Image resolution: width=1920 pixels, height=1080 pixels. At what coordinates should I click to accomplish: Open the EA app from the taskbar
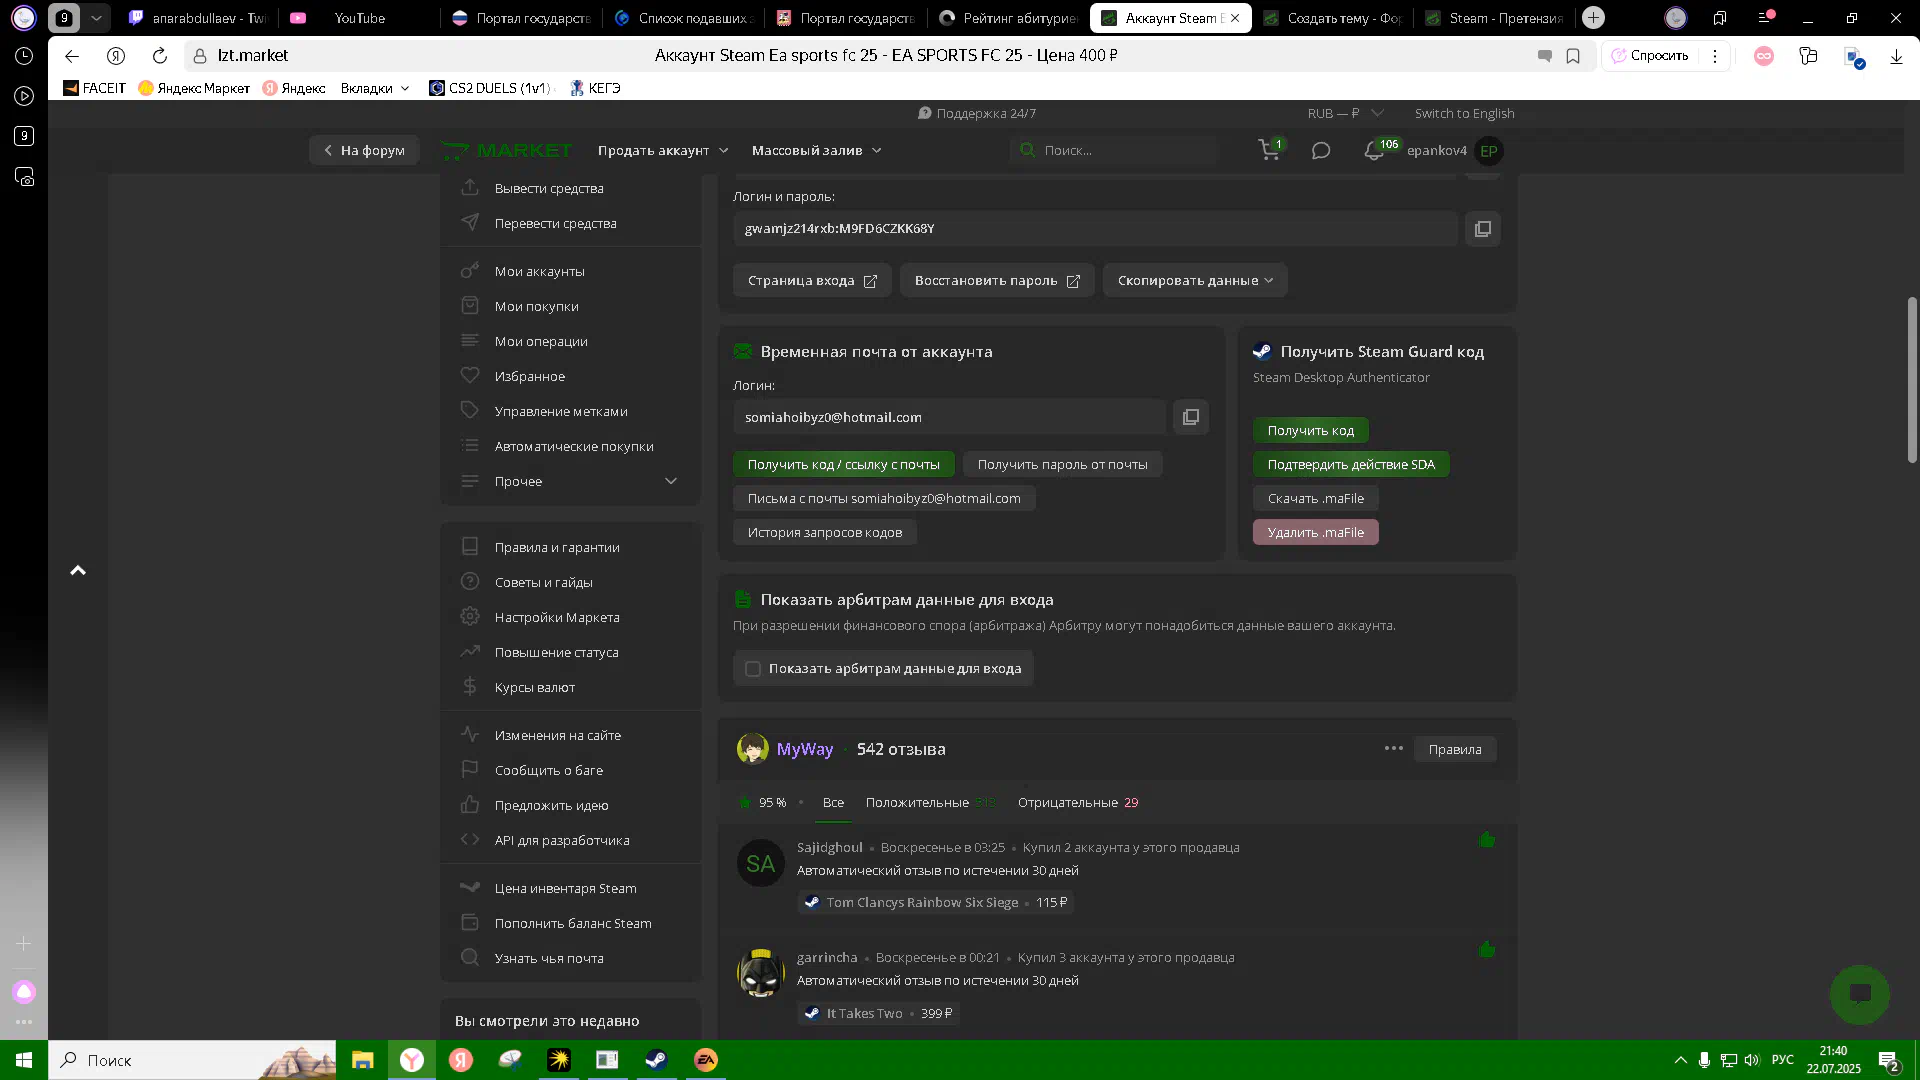point(706,1060)
